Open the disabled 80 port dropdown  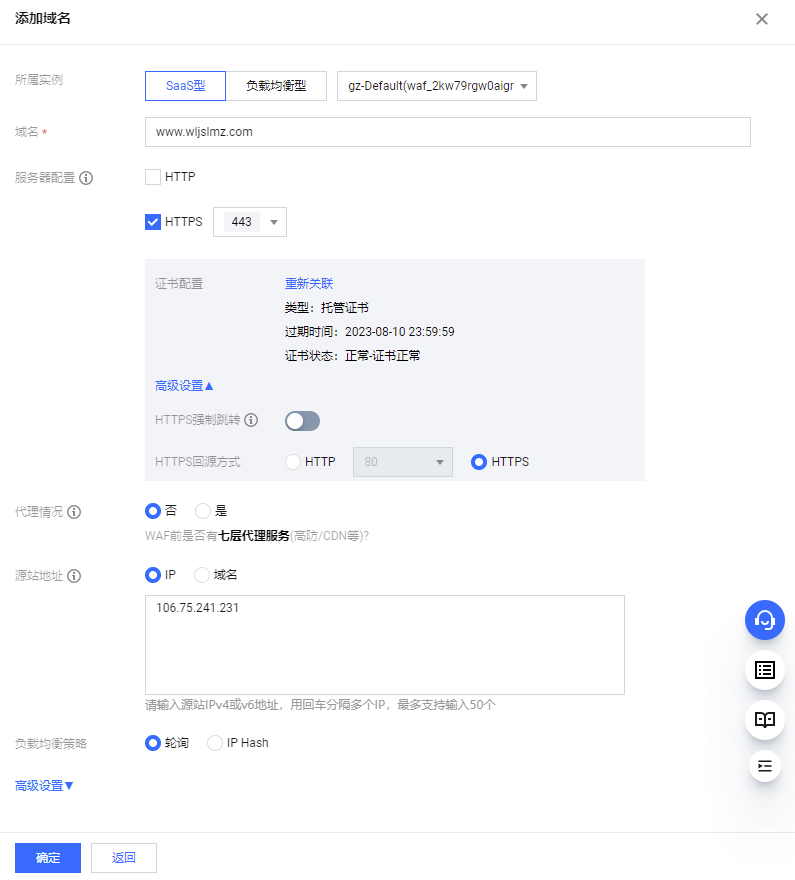coord(402,462)
